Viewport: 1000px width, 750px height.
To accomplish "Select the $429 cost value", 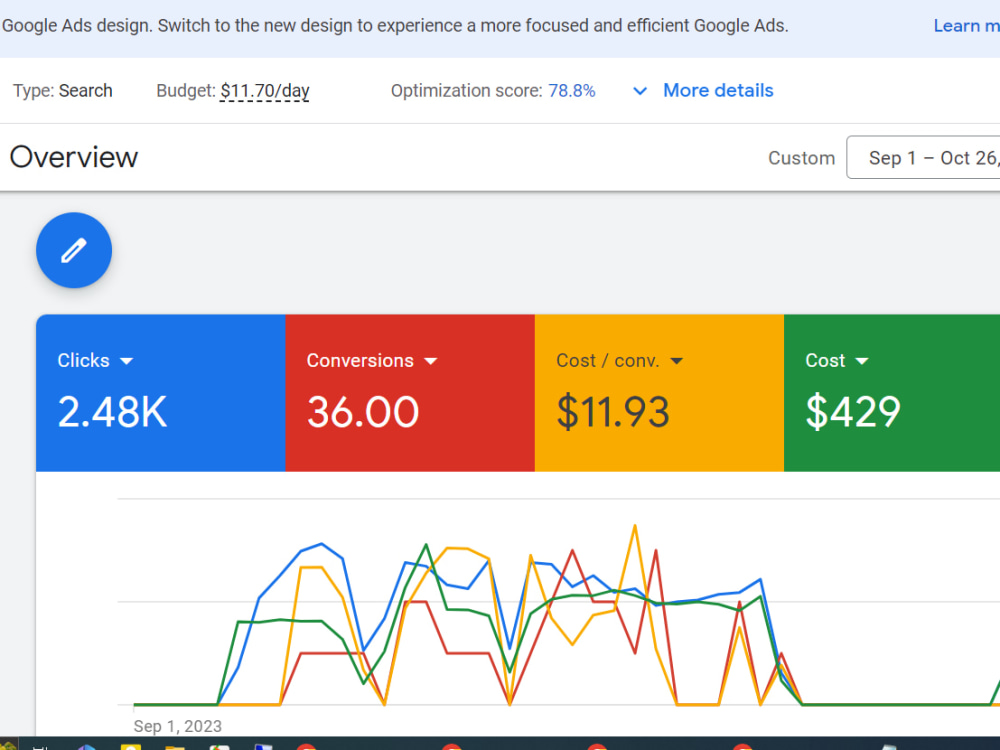I will pos(853,412).
